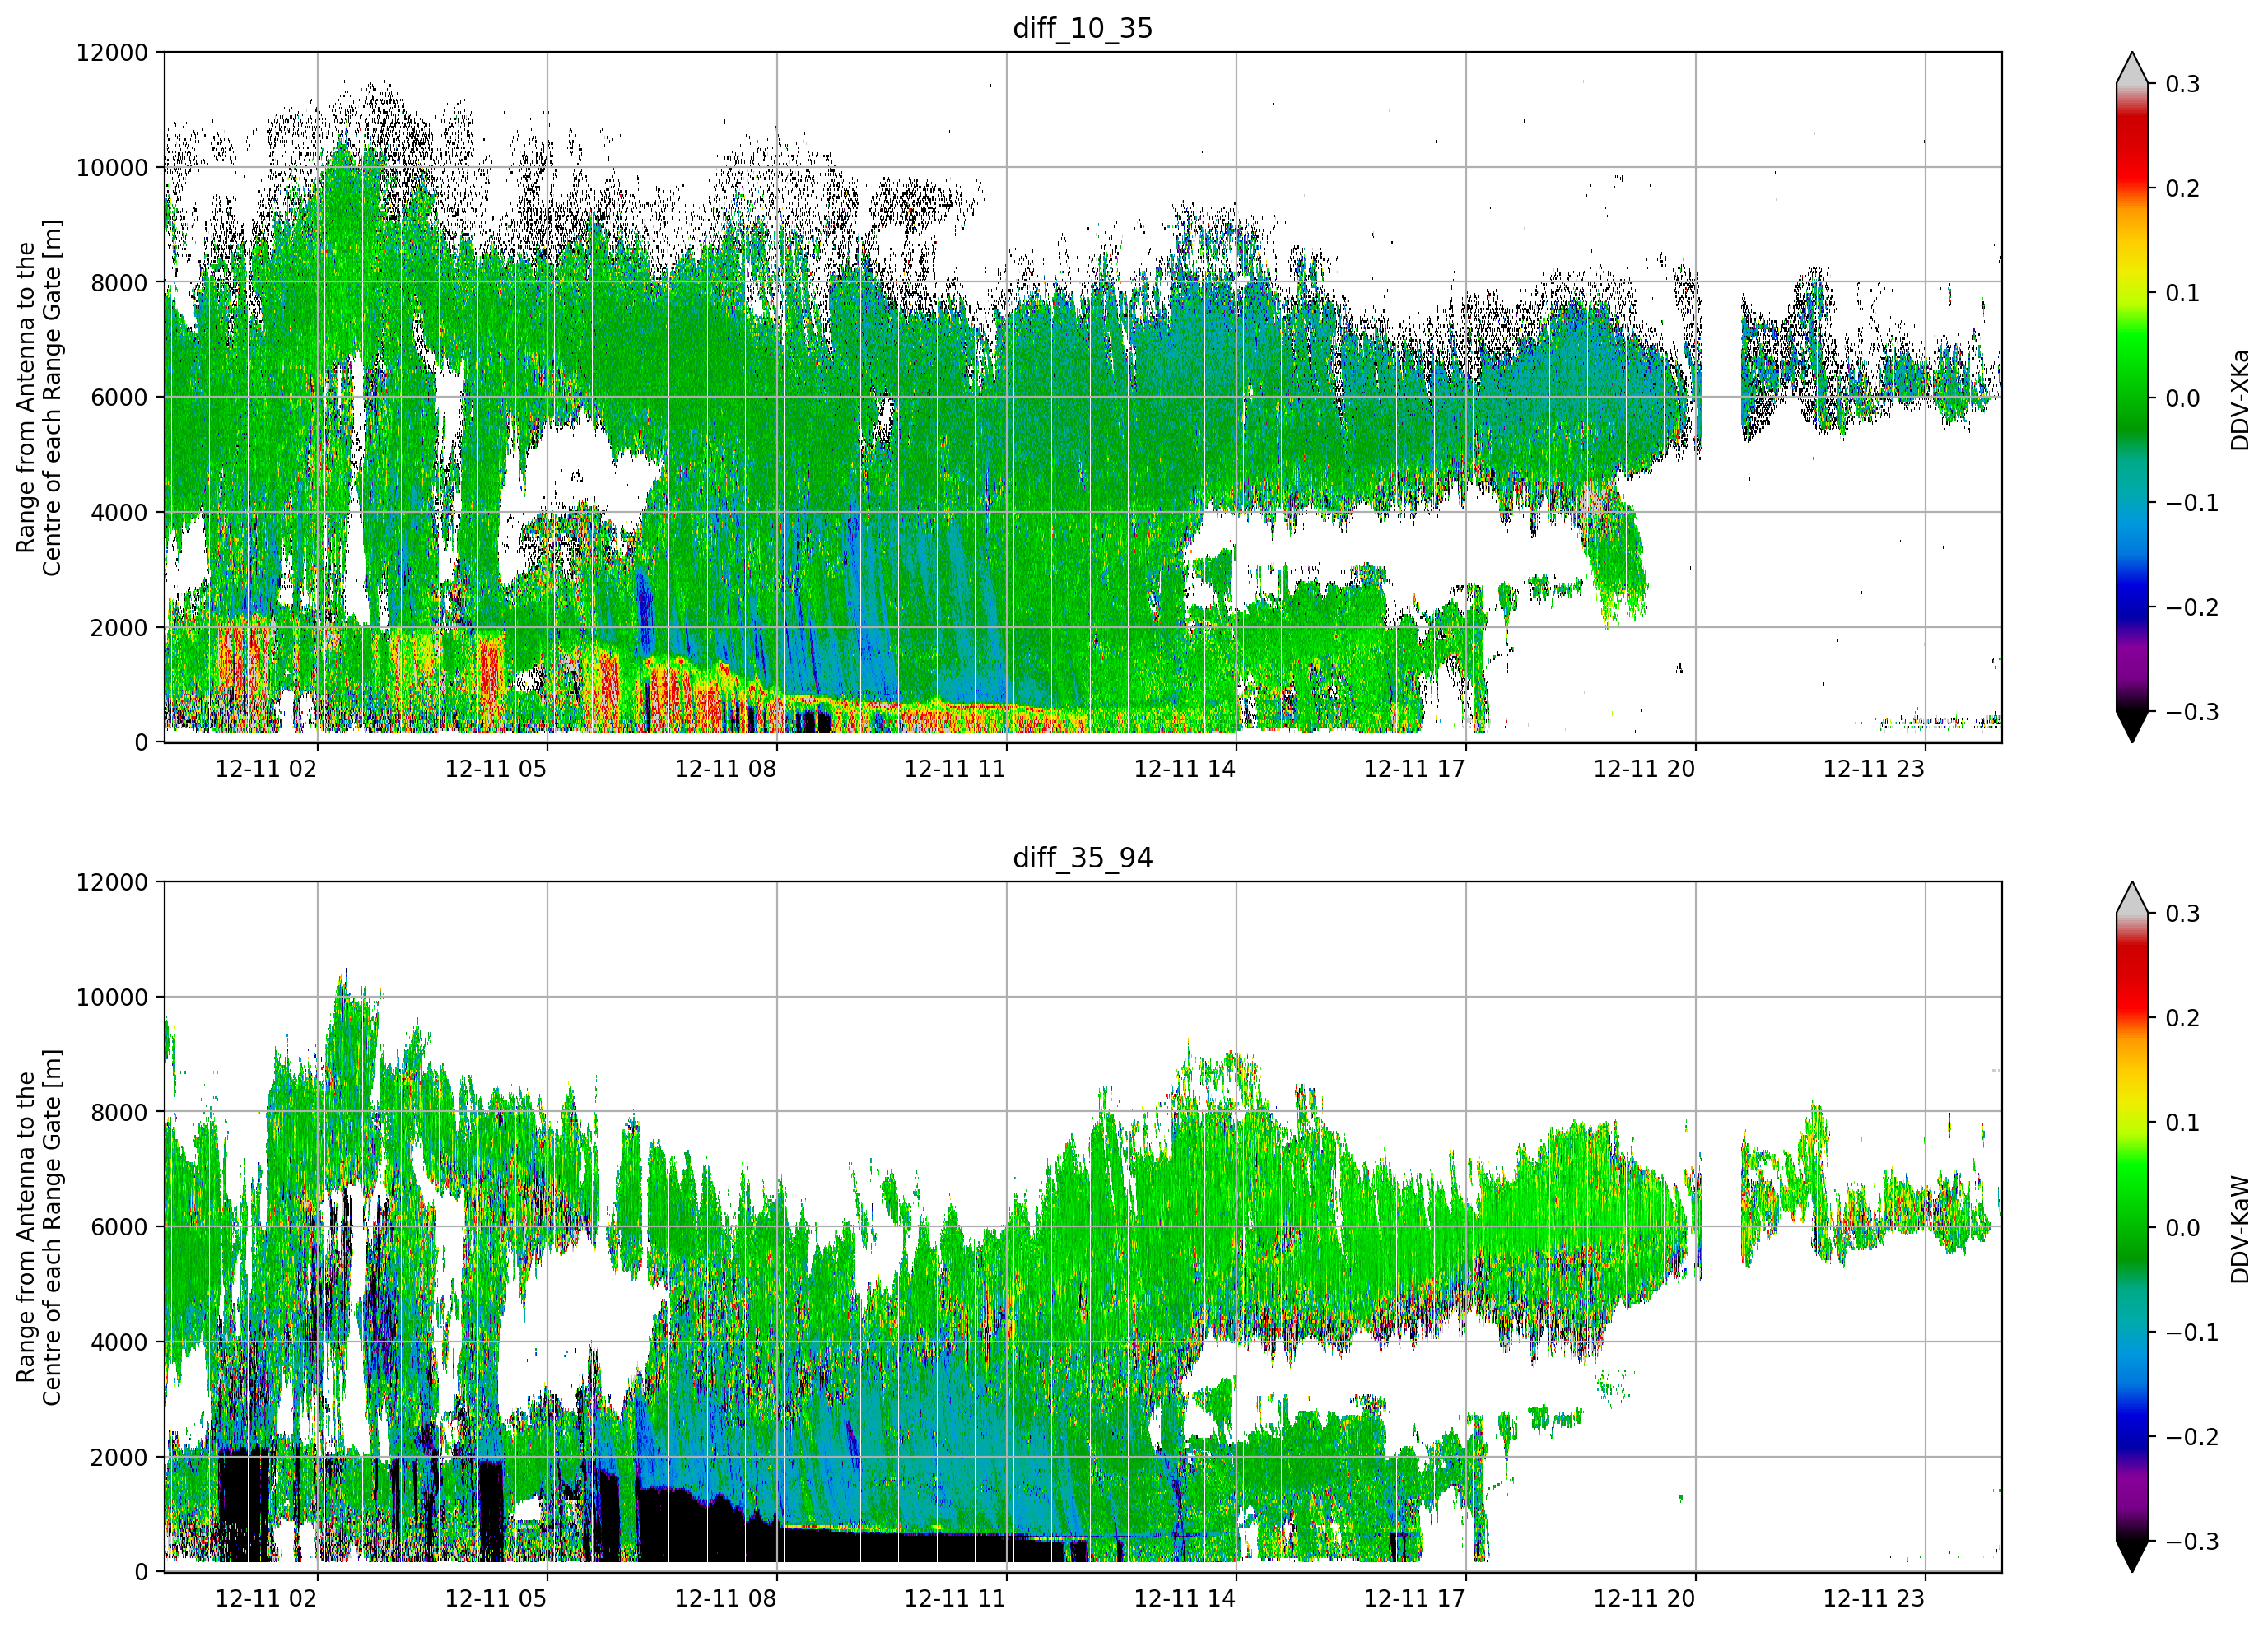Click the black lower arrow of DDV-XKa colorbar
This screenshot has width=2268, height=1628.
[2132, 724]
